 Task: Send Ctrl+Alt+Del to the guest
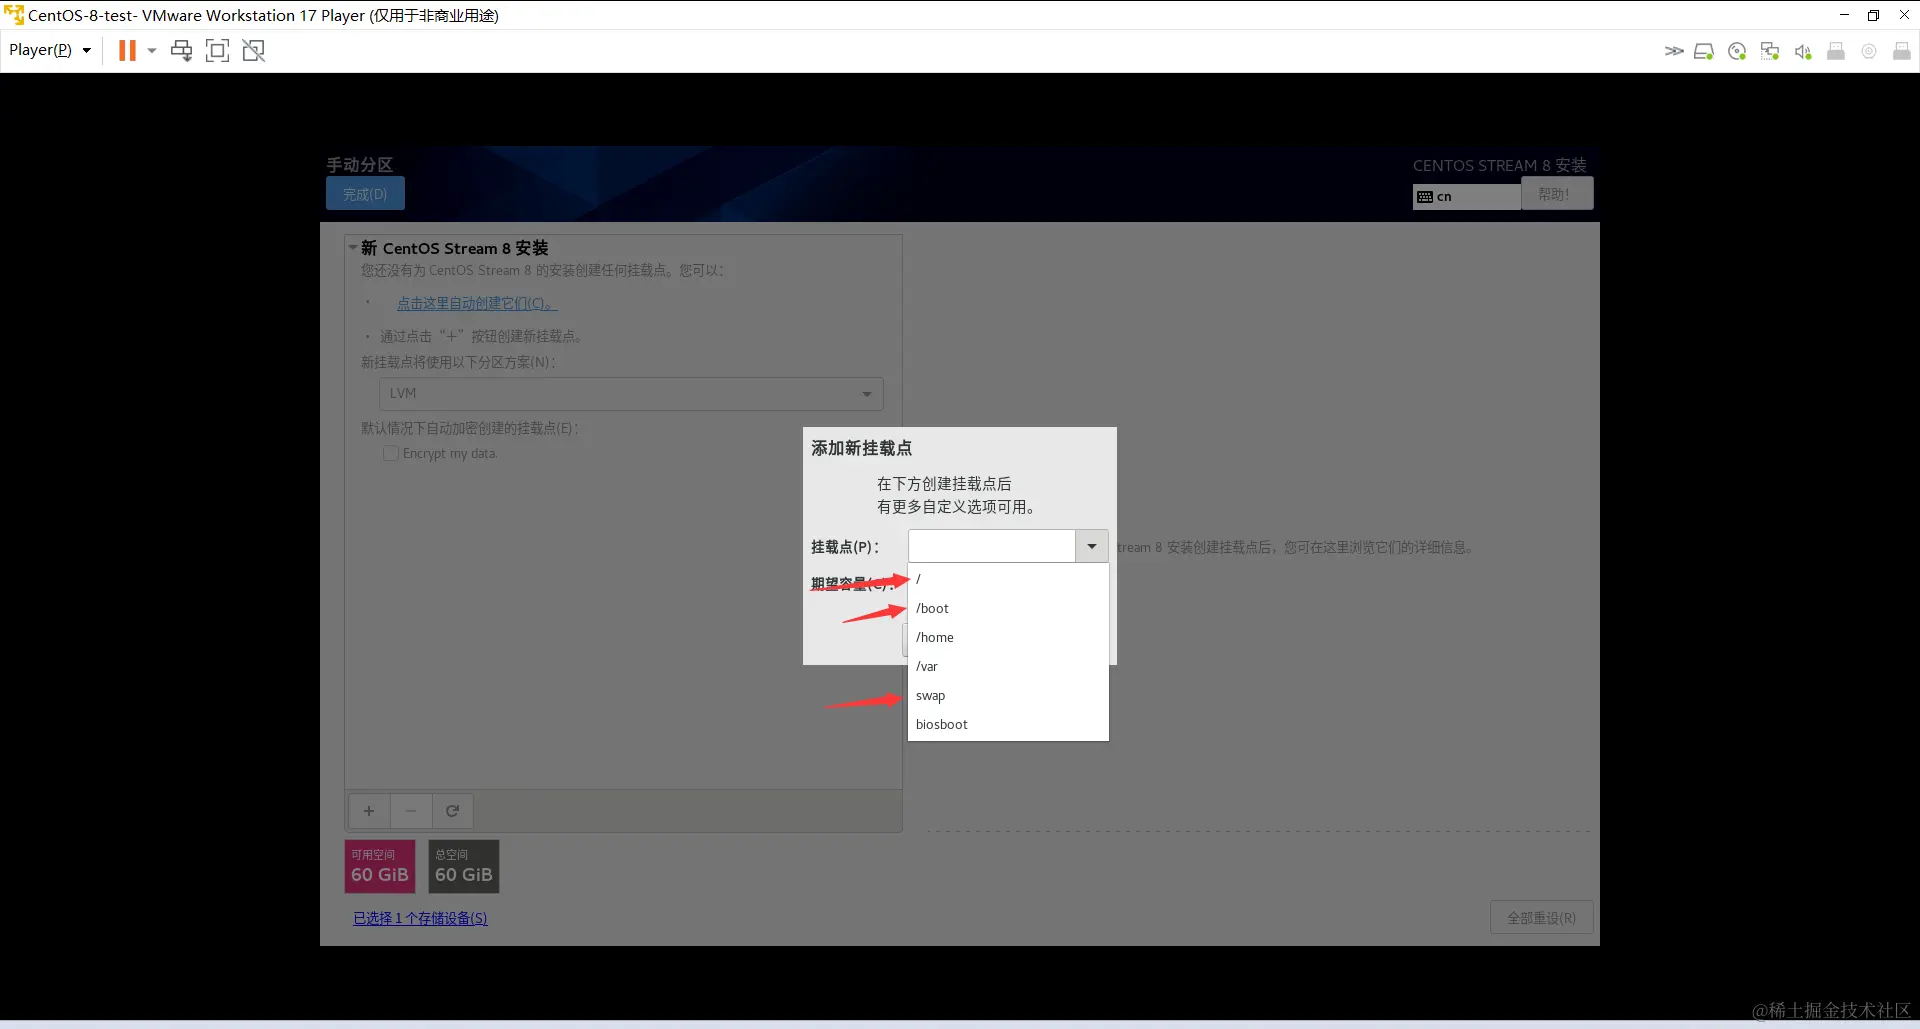click(x=181, y=50)
